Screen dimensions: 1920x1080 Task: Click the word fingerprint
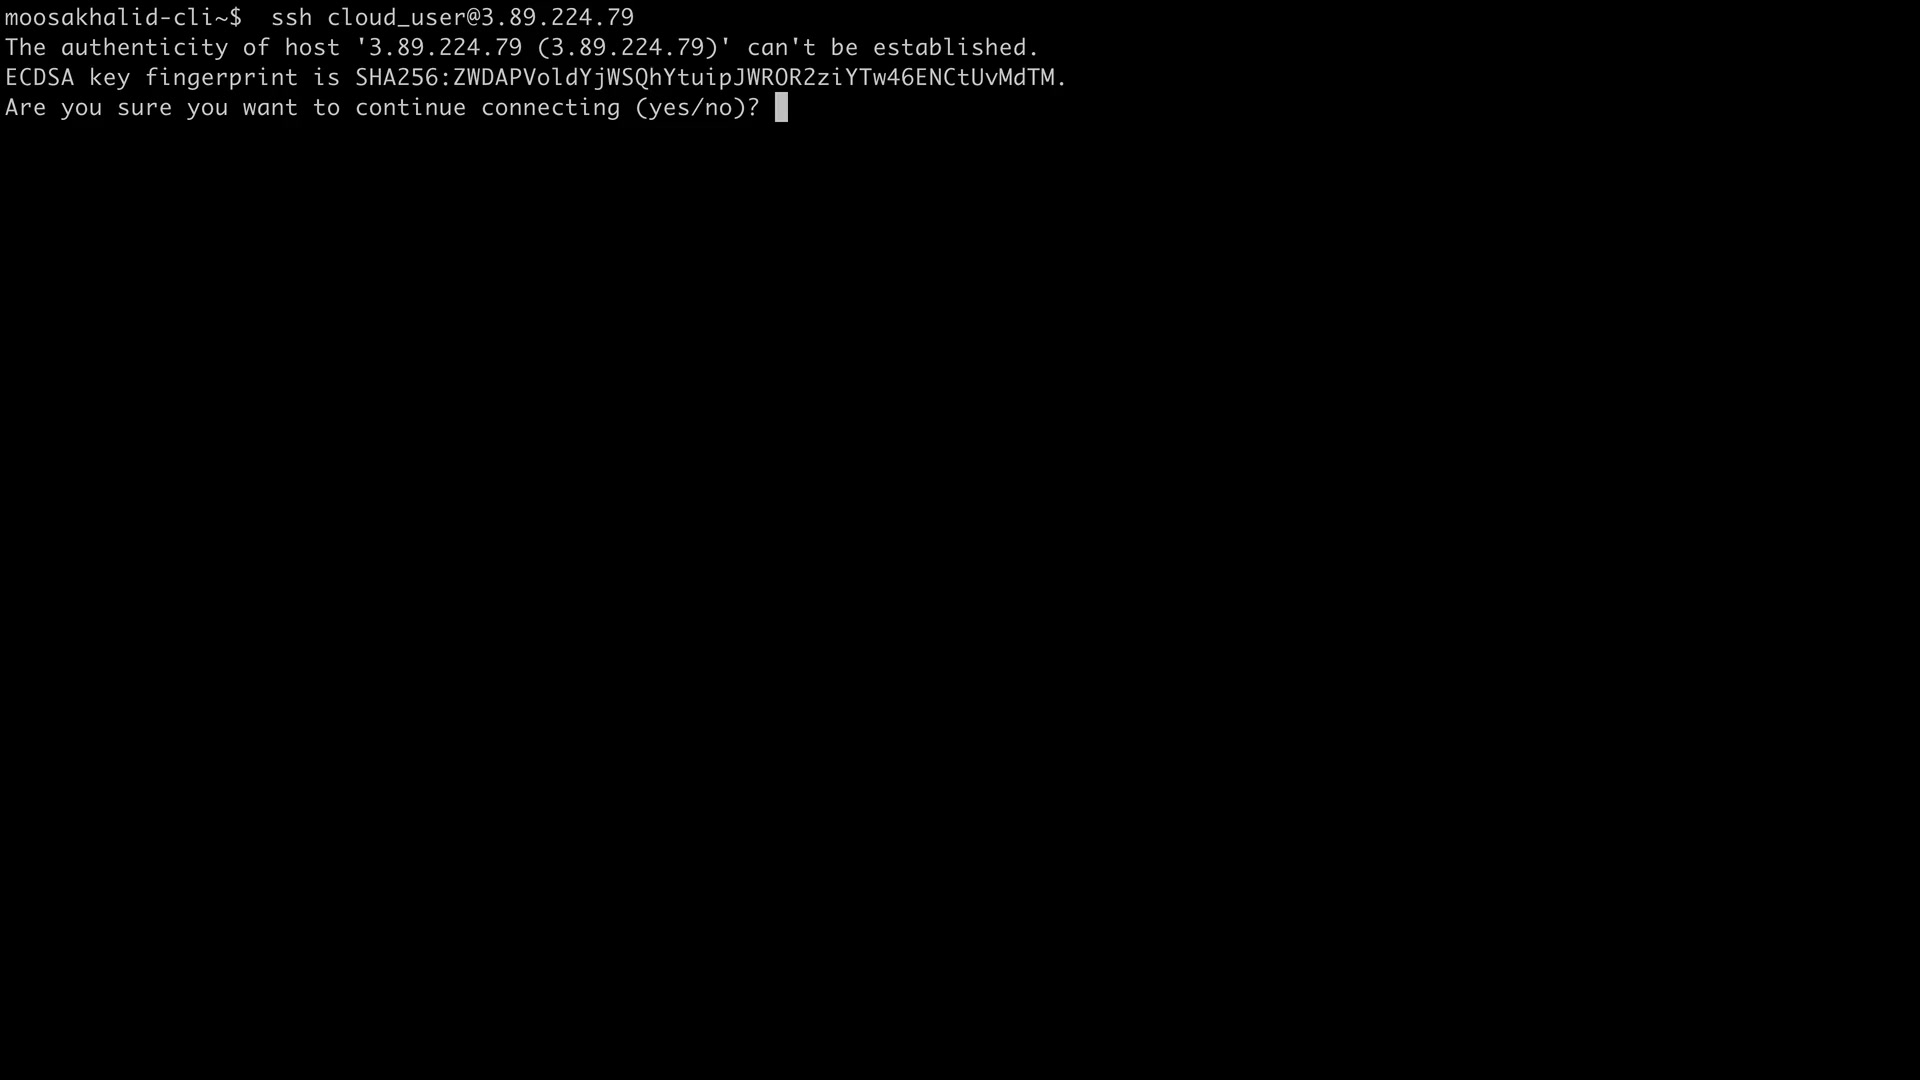pos(221,78)
